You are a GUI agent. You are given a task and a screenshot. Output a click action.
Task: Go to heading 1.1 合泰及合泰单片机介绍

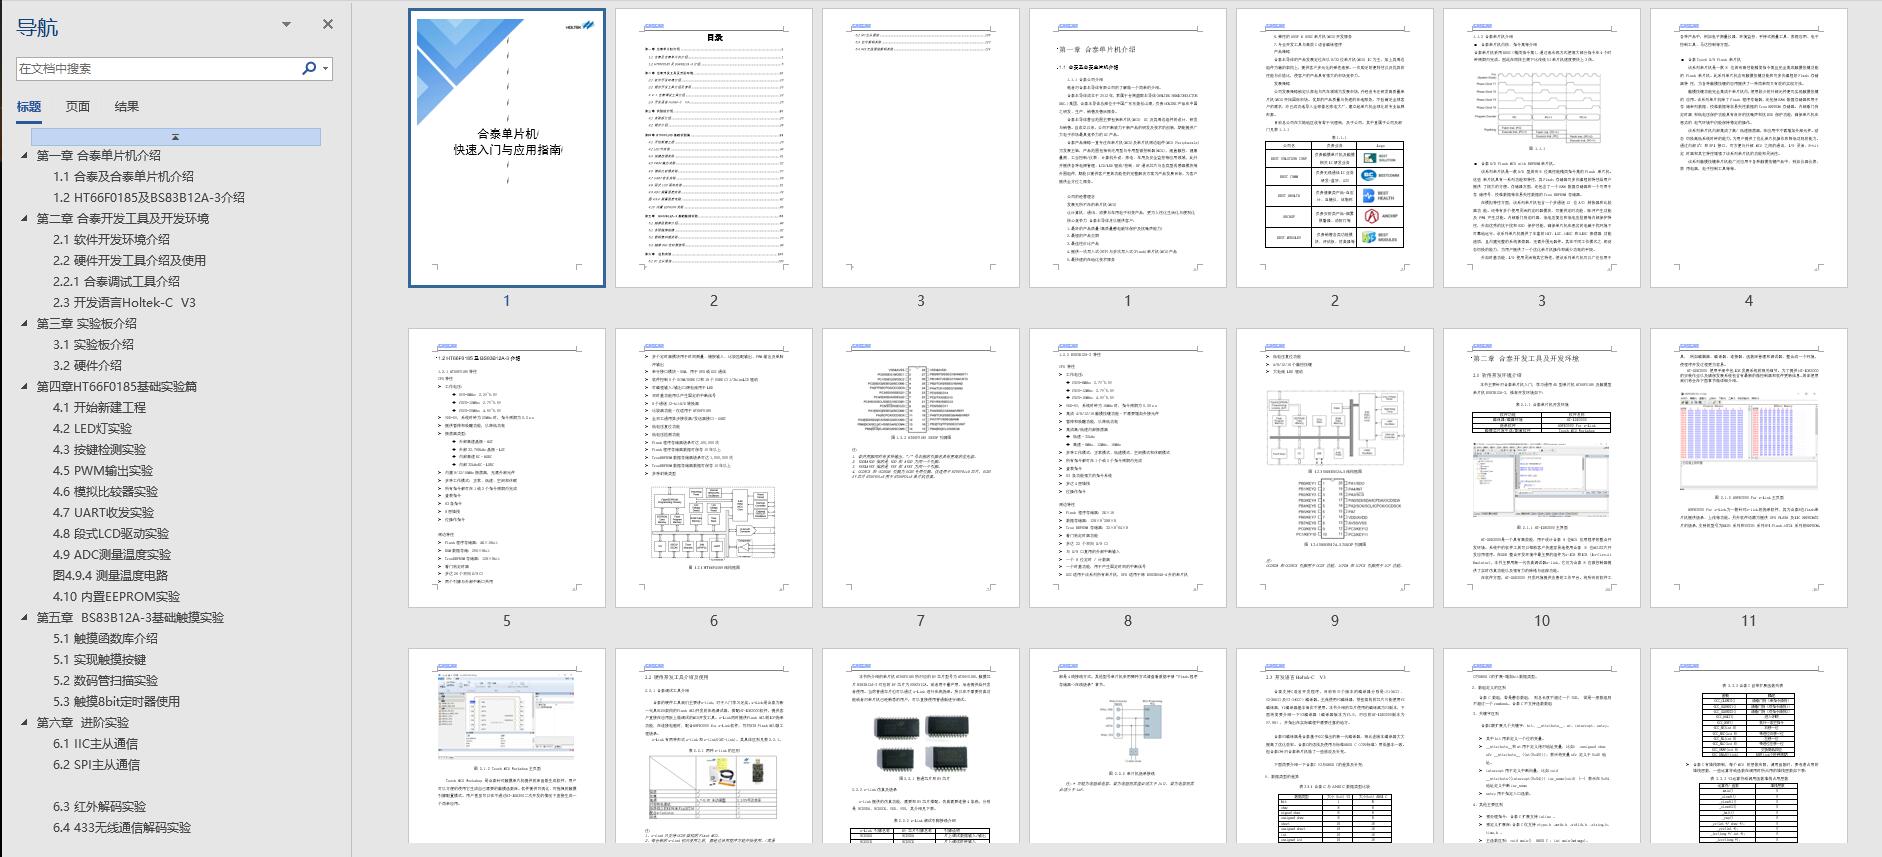click(123, 176)
